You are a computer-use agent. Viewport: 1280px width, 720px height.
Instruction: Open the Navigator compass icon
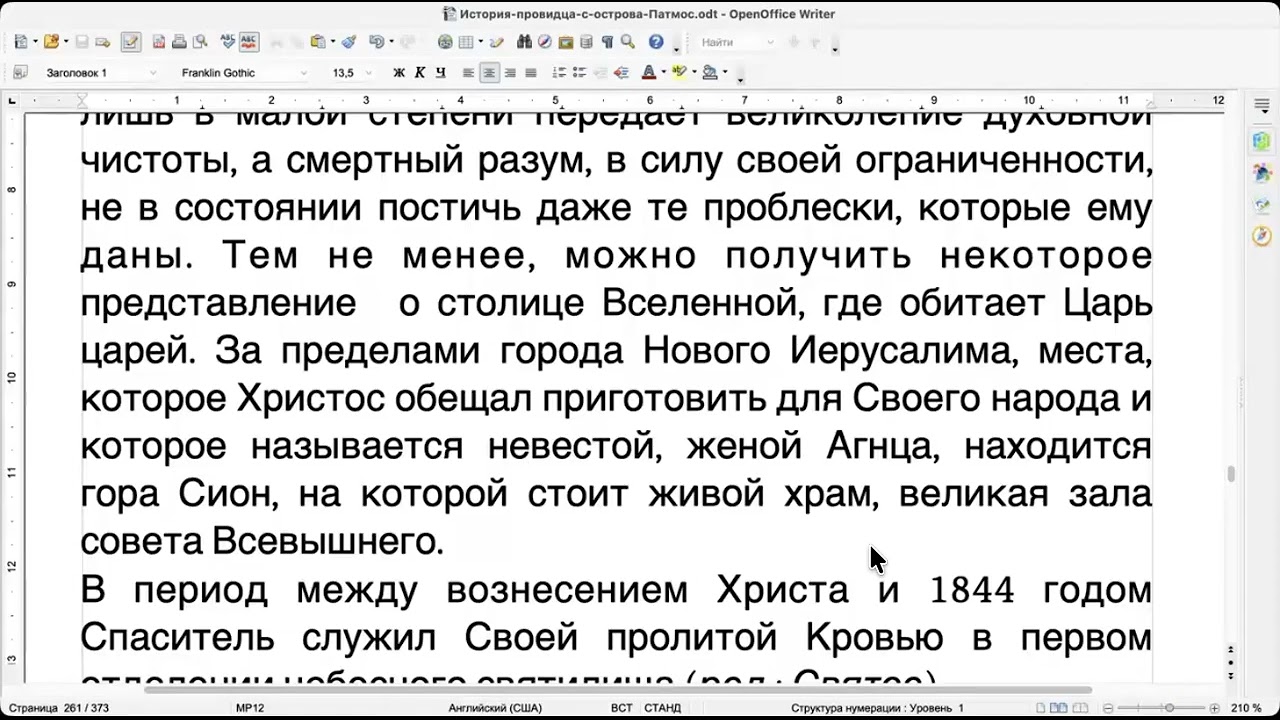(545, 42)
